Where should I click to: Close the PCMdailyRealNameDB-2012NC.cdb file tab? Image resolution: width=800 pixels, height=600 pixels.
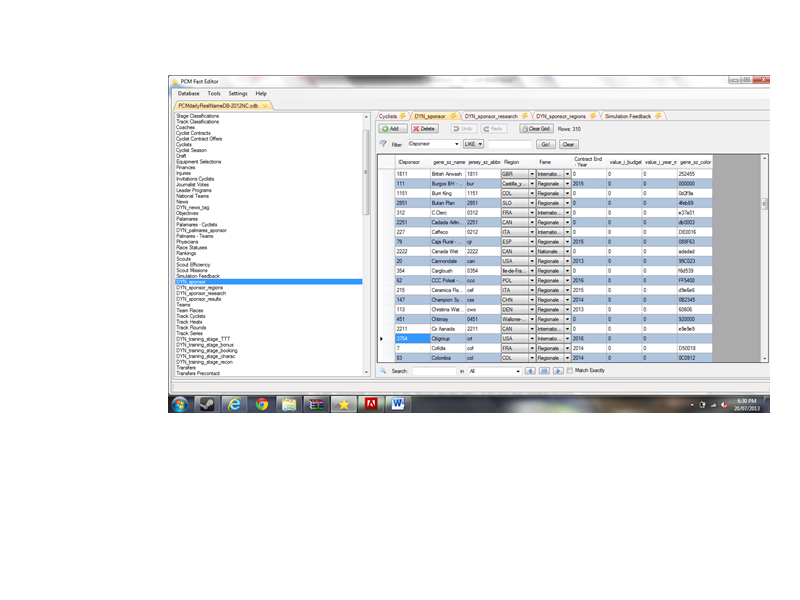266,104
